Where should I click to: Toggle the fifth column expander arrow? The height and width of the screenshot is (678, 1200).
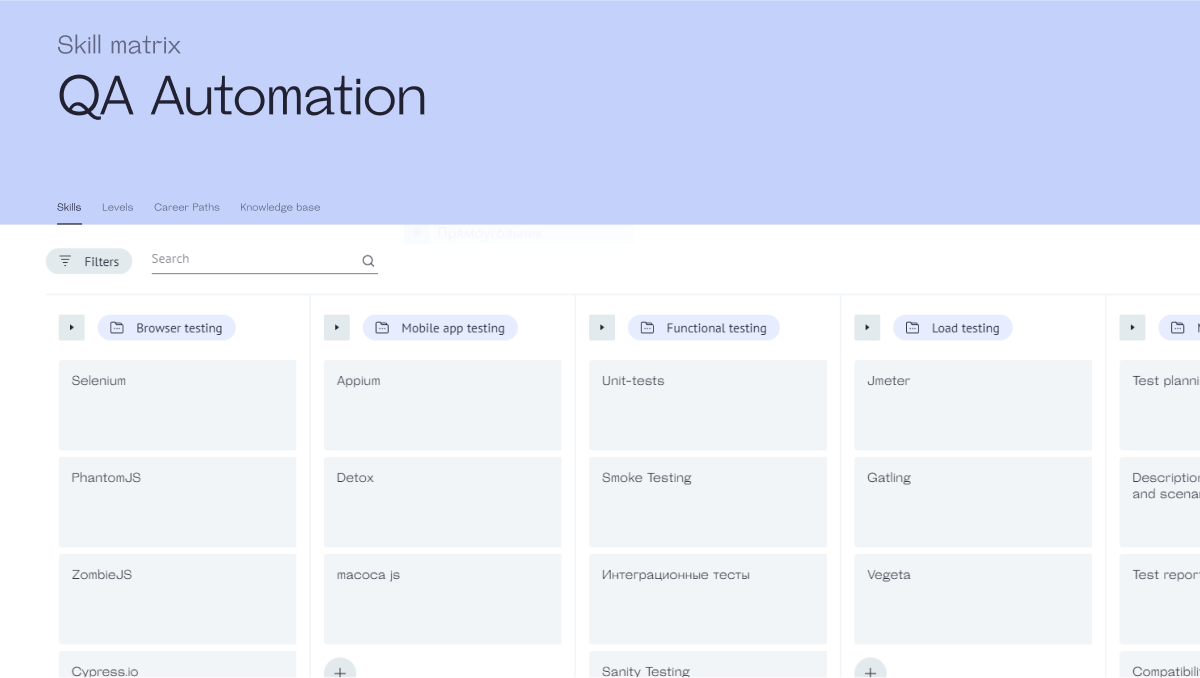pos(1132,328)
